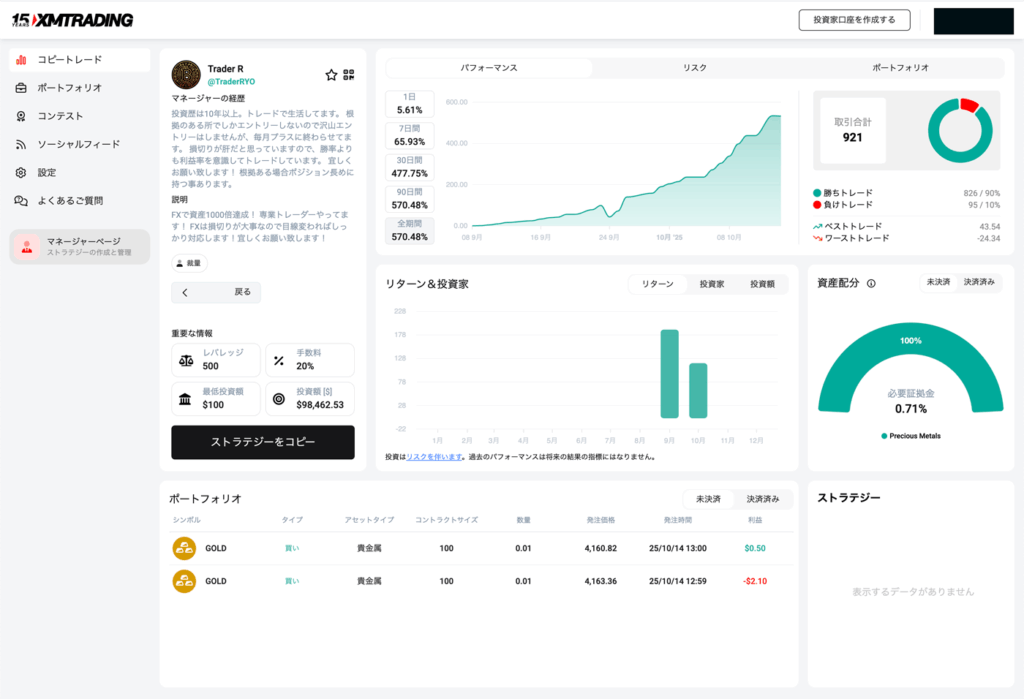Viewport: 1024px width, 699px height.
Task: Open ポートフォリオ via the briefcase icon
Action: [x=20, y=88]
